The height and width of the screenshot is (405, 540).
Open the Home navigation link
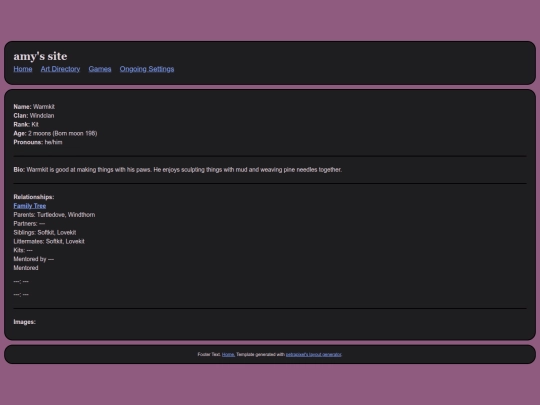(x=23, y=69)
